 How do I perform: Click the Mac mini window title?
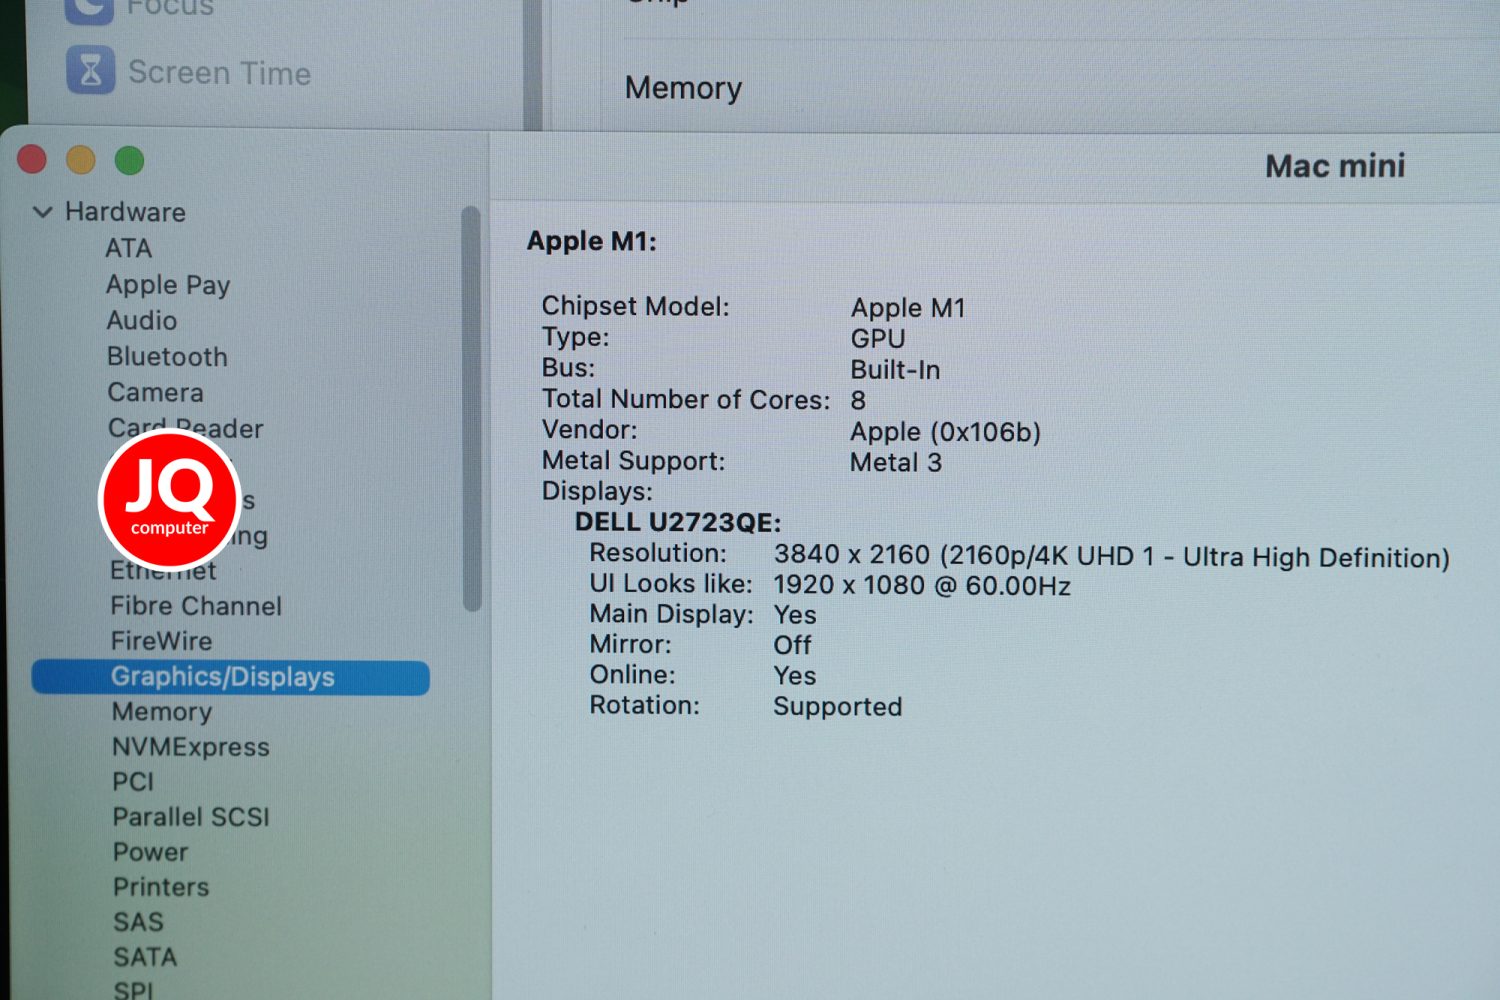pos(1335,166)
